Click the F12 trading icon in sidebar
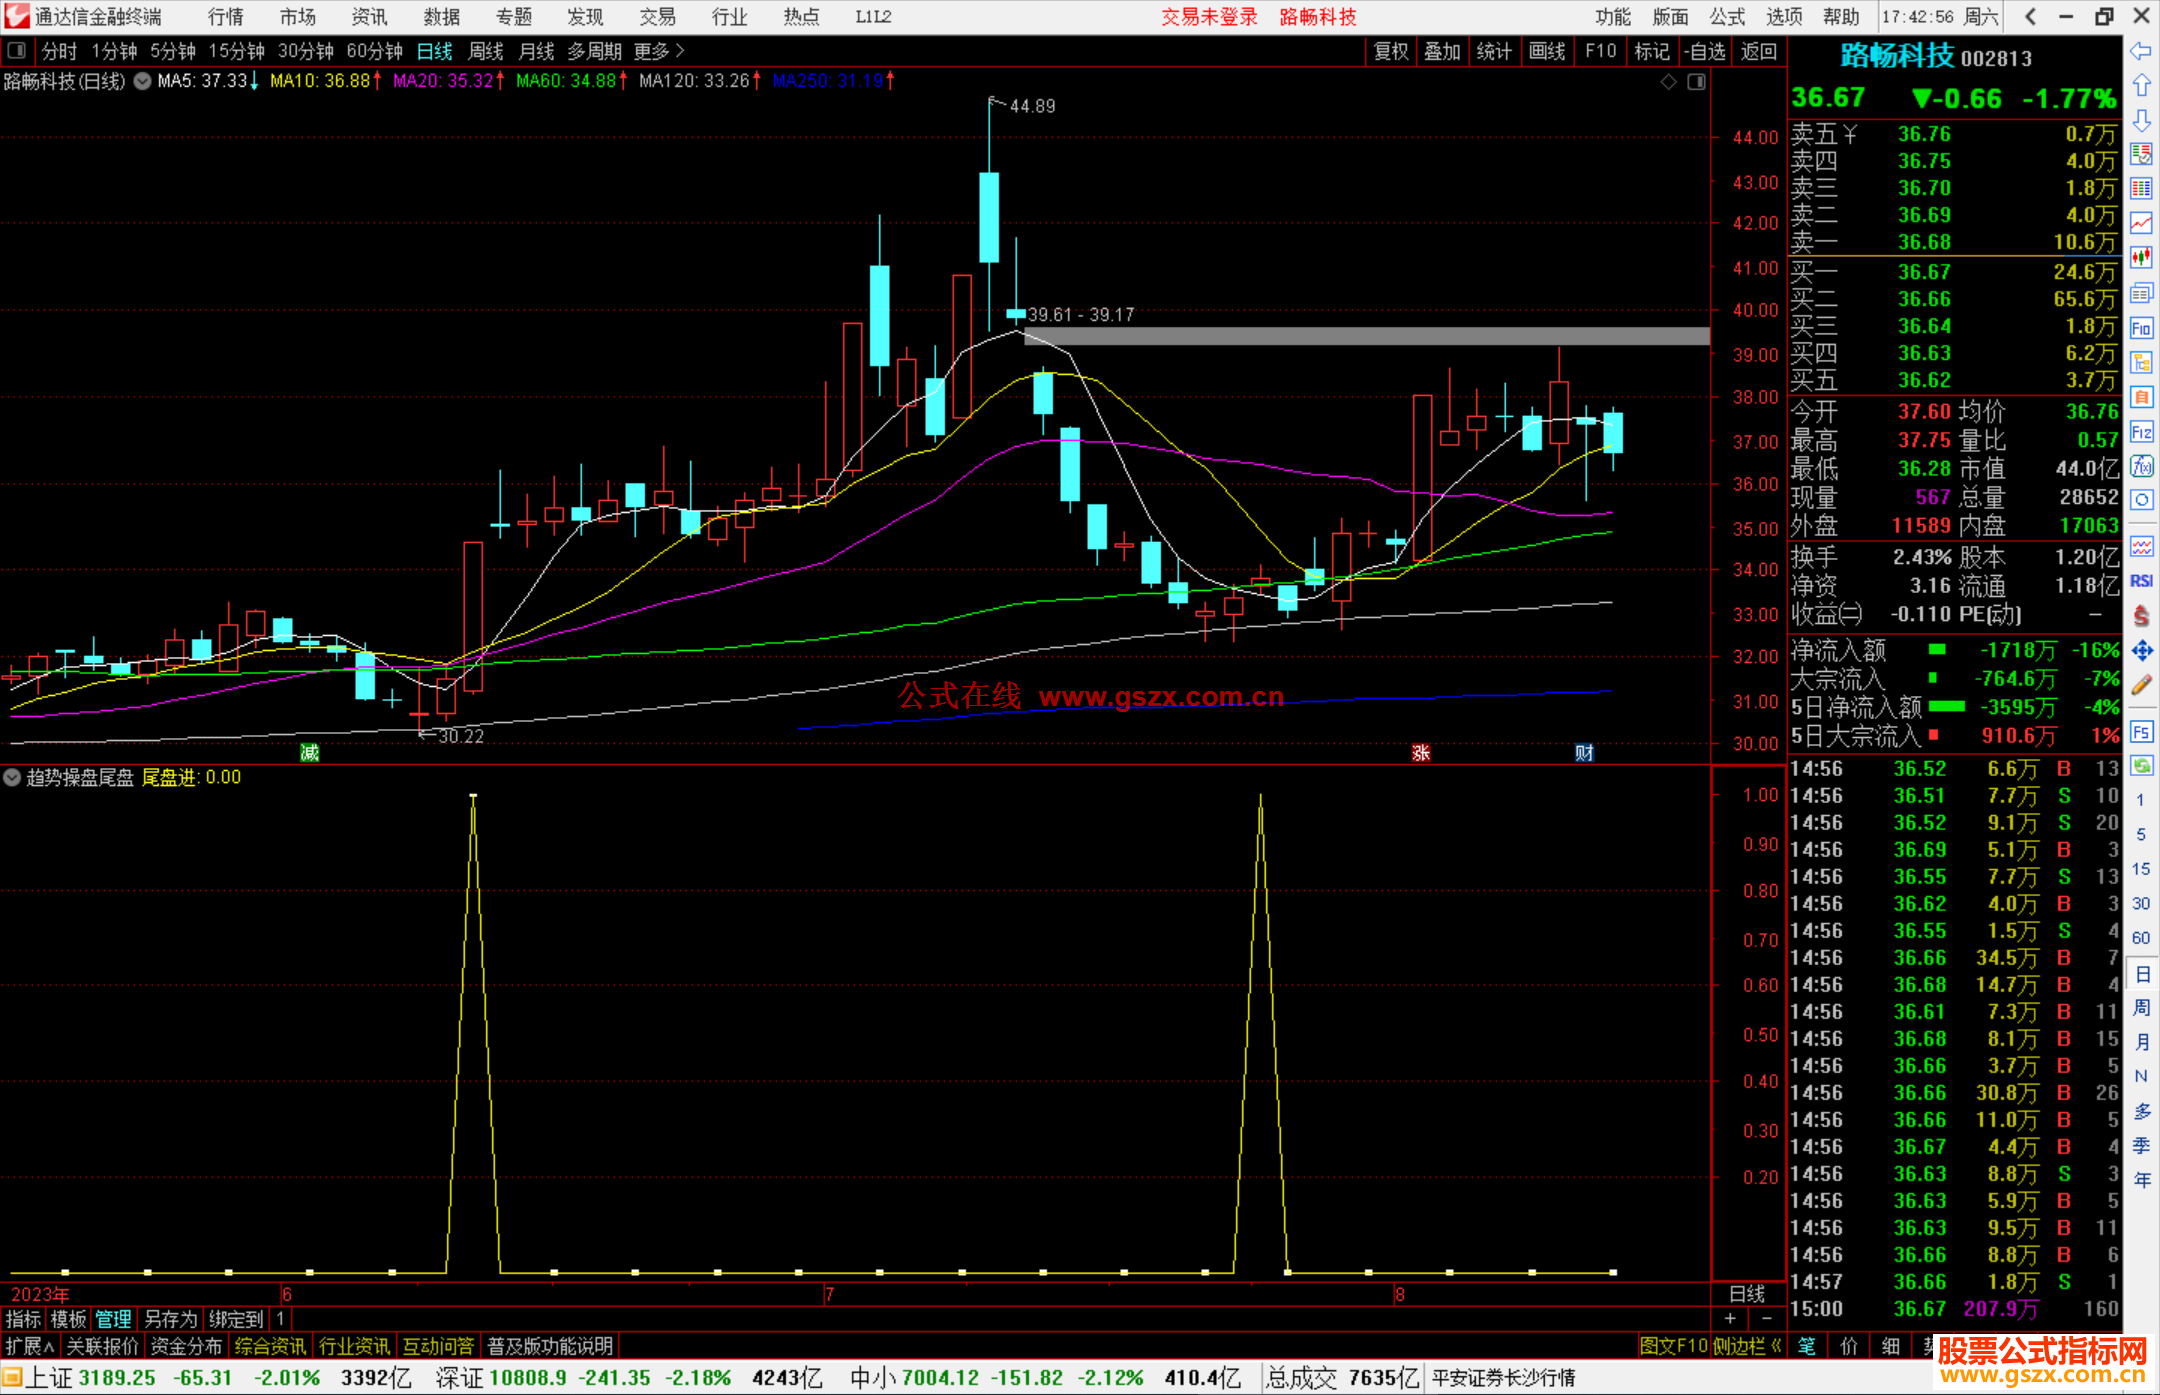 [2141, 432]
